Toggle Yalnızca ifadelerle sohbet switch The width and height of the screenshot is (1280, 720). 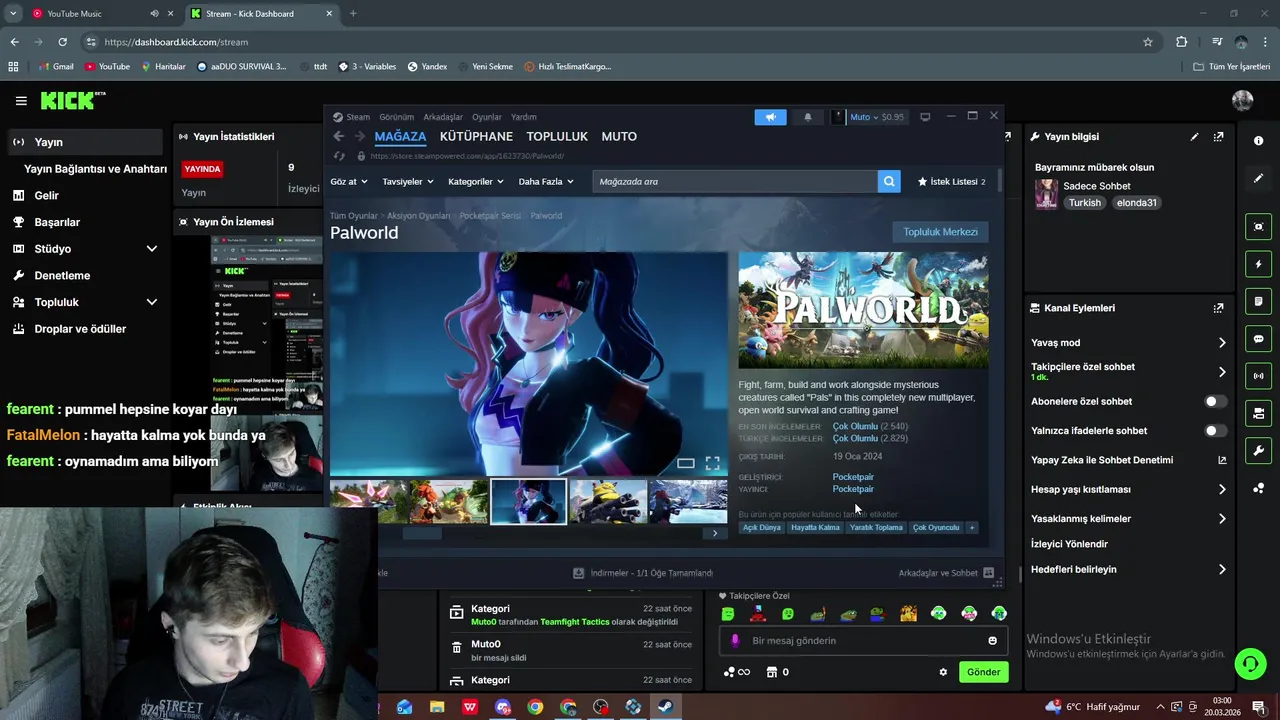[x=1215, y=431]
